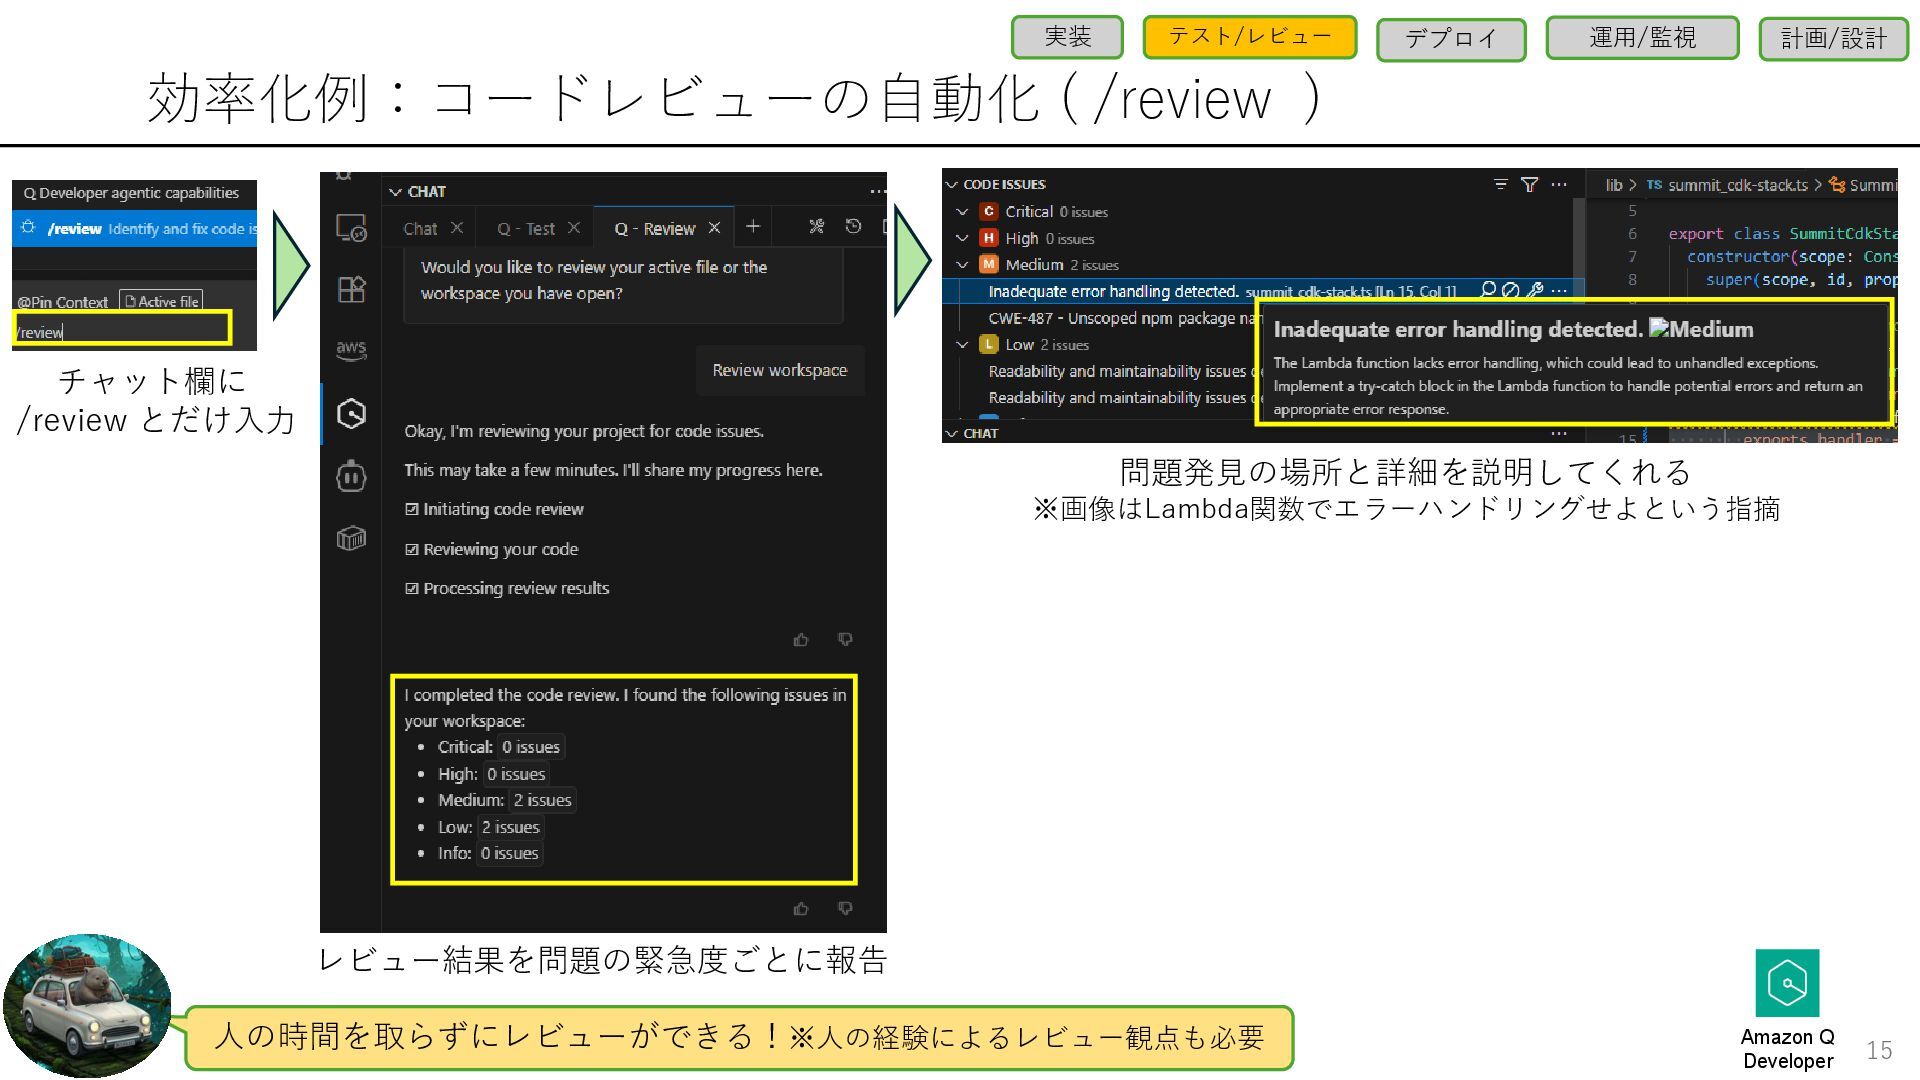Click magnifier explain icon on Inadequate error row
Viewport: 1920px width, 1080px height.
[1488, 290]
